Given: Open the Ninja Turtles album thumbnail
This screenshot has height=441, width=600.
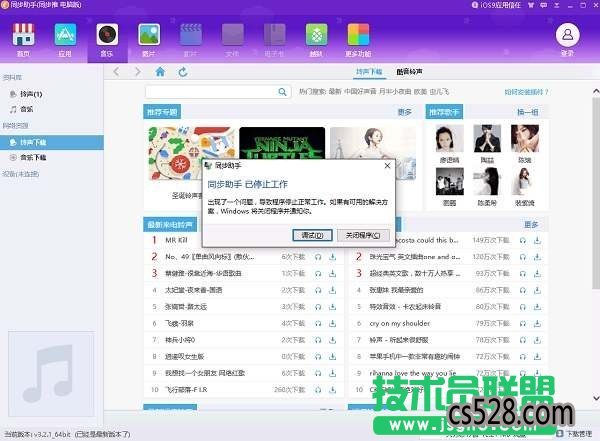Looking at the screenshot, I should pos(282,143).
